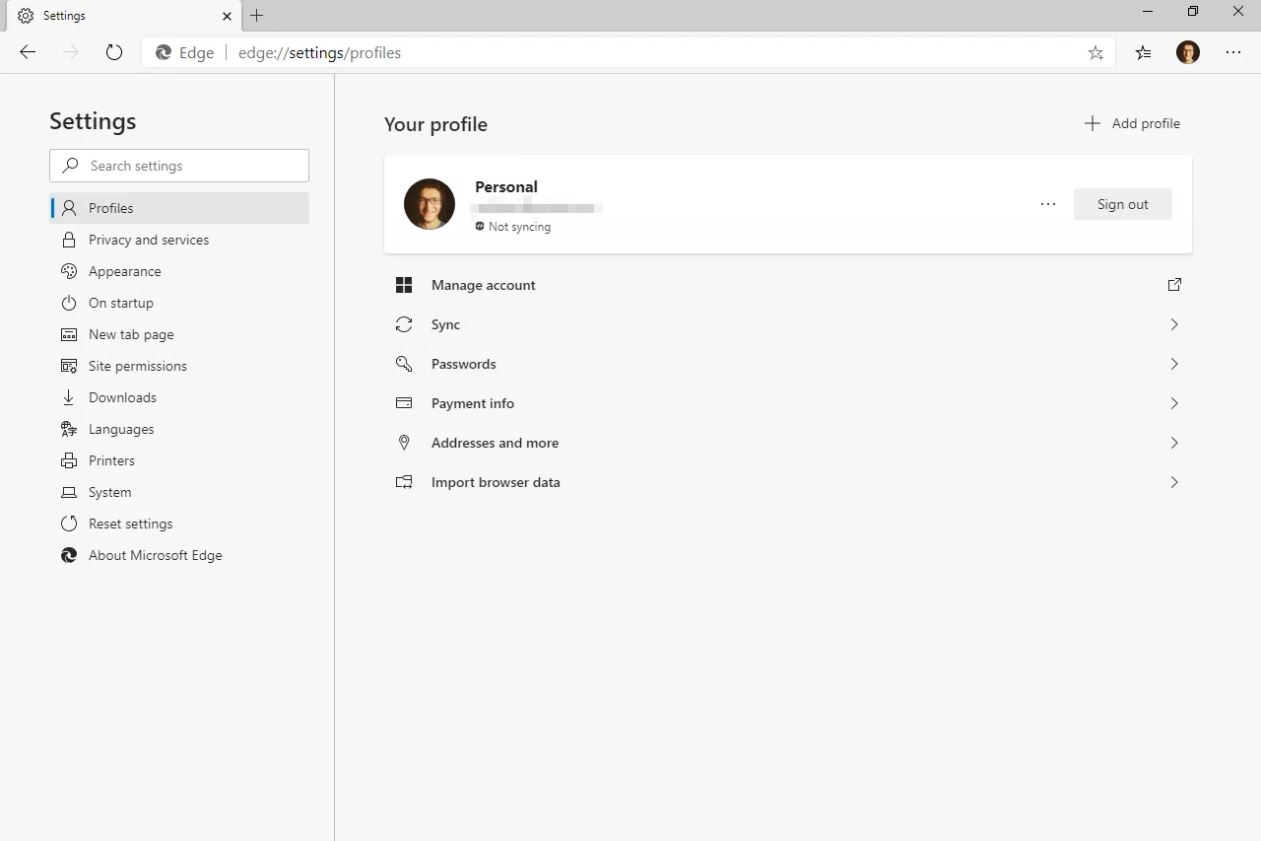
Task: Open a new tab with plus icon
Action: [257, 16]
